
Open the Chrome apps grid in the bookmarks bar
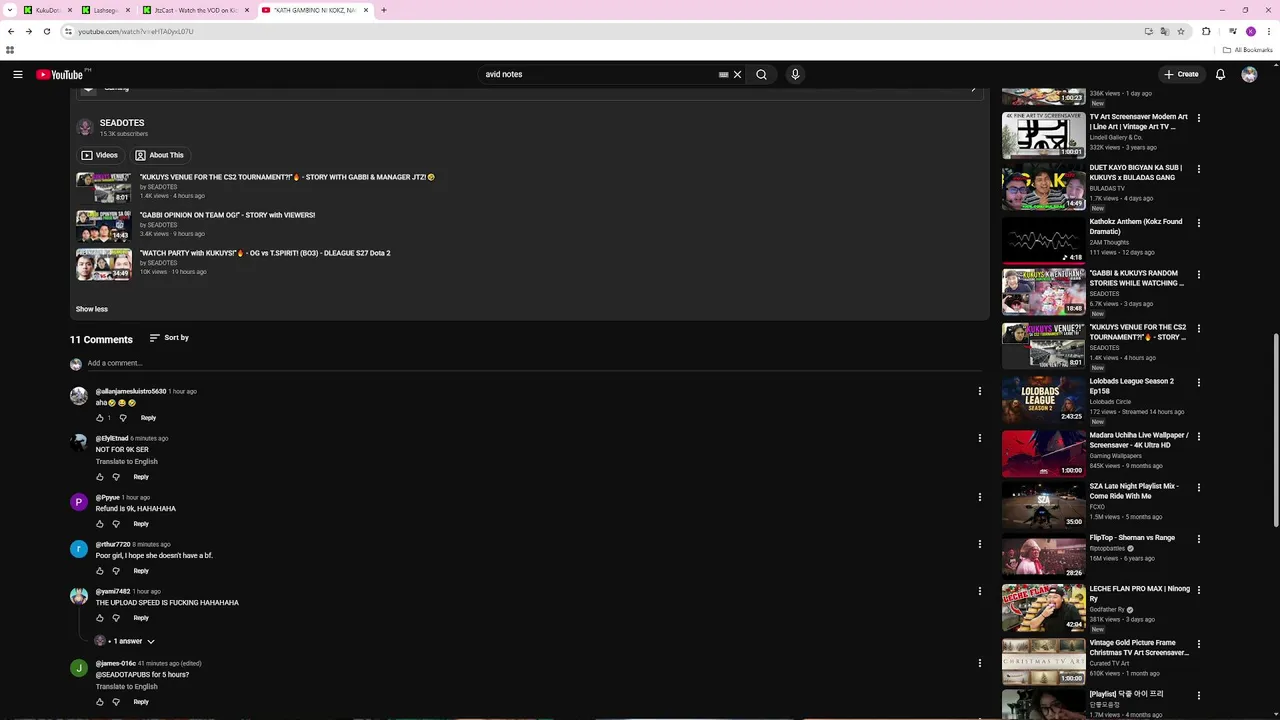(x=10, y=50)
